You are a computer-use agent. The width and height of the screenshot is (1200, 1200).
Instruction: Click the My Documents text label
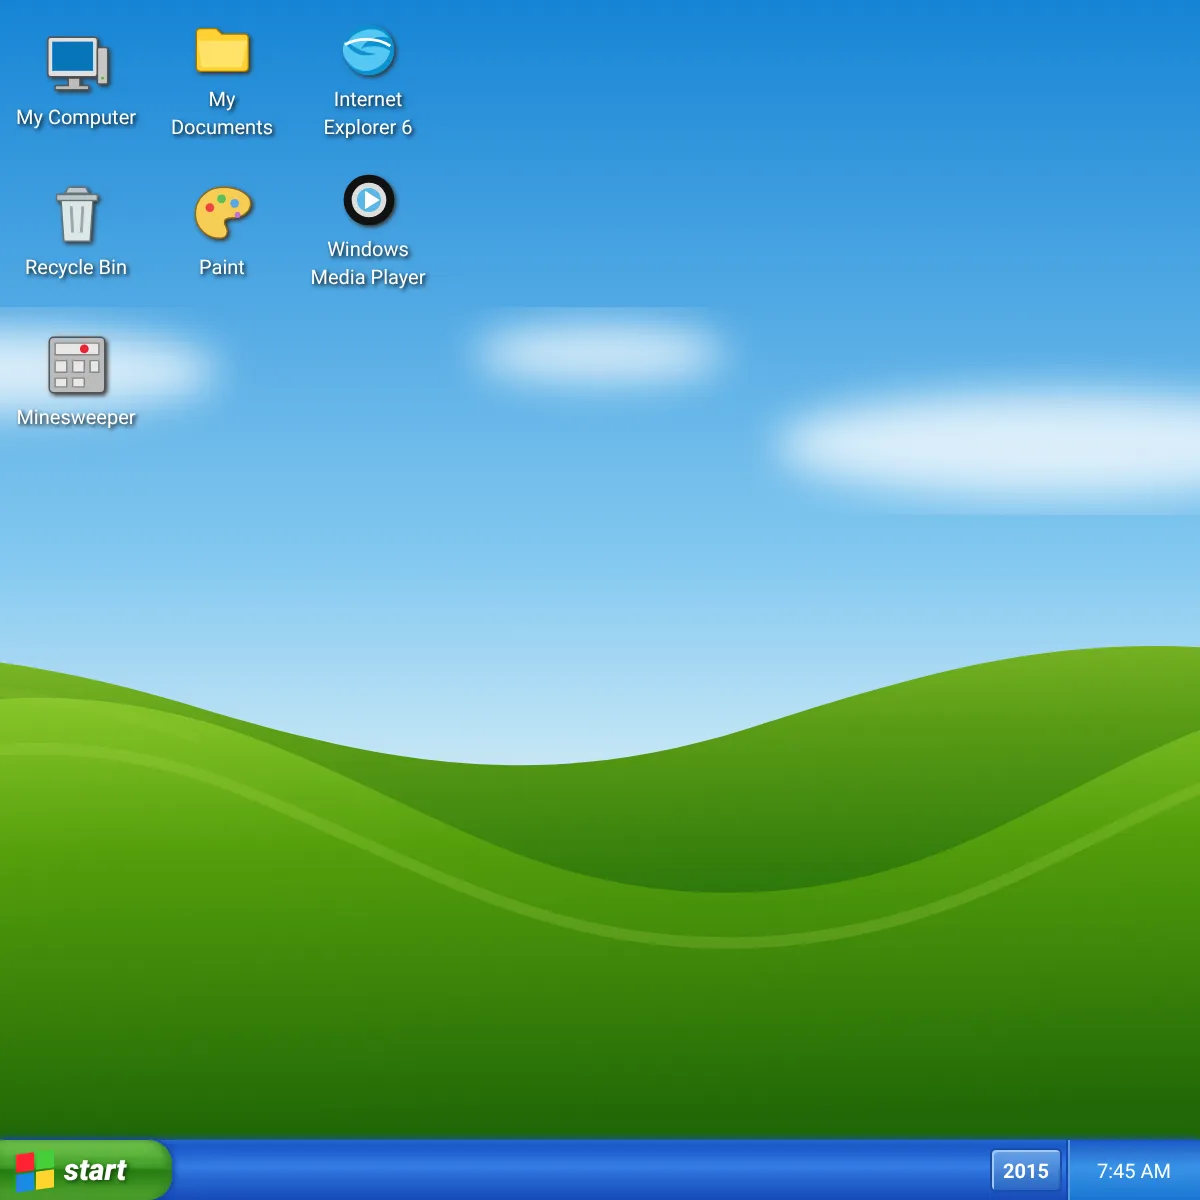tap(222, 113)
